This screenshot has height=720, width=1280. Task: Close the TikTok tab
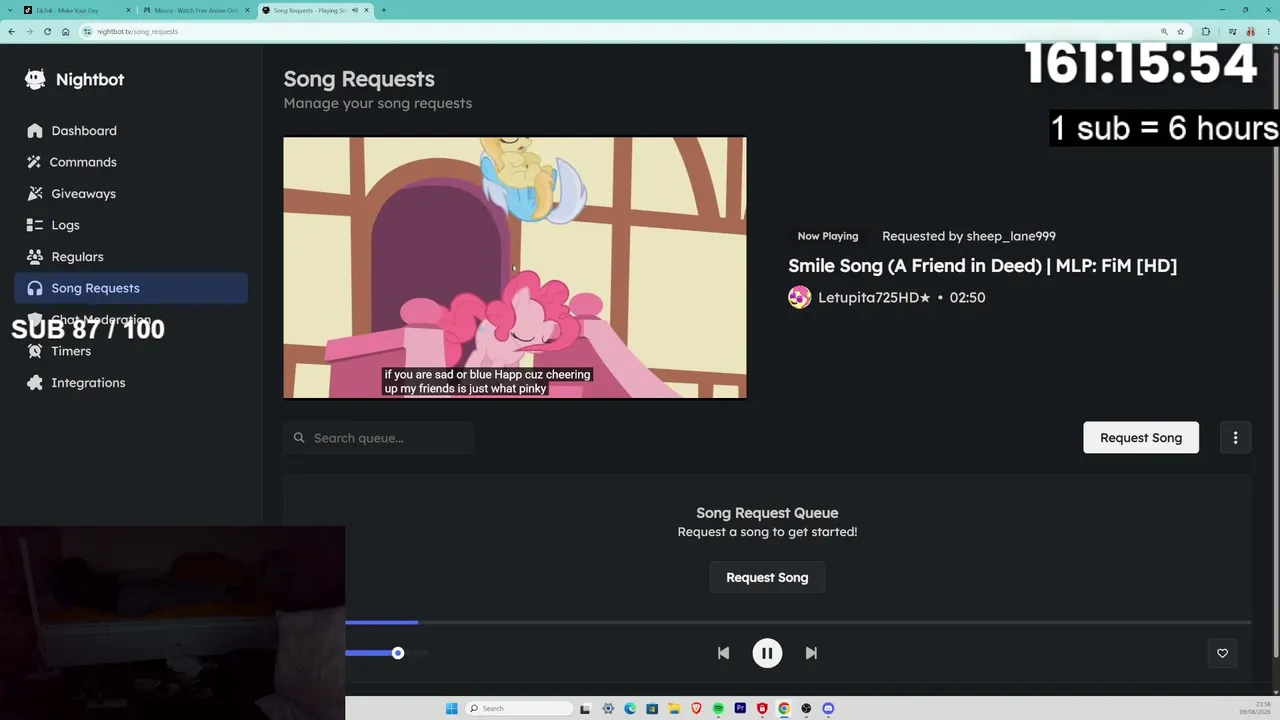pos(128,10)
